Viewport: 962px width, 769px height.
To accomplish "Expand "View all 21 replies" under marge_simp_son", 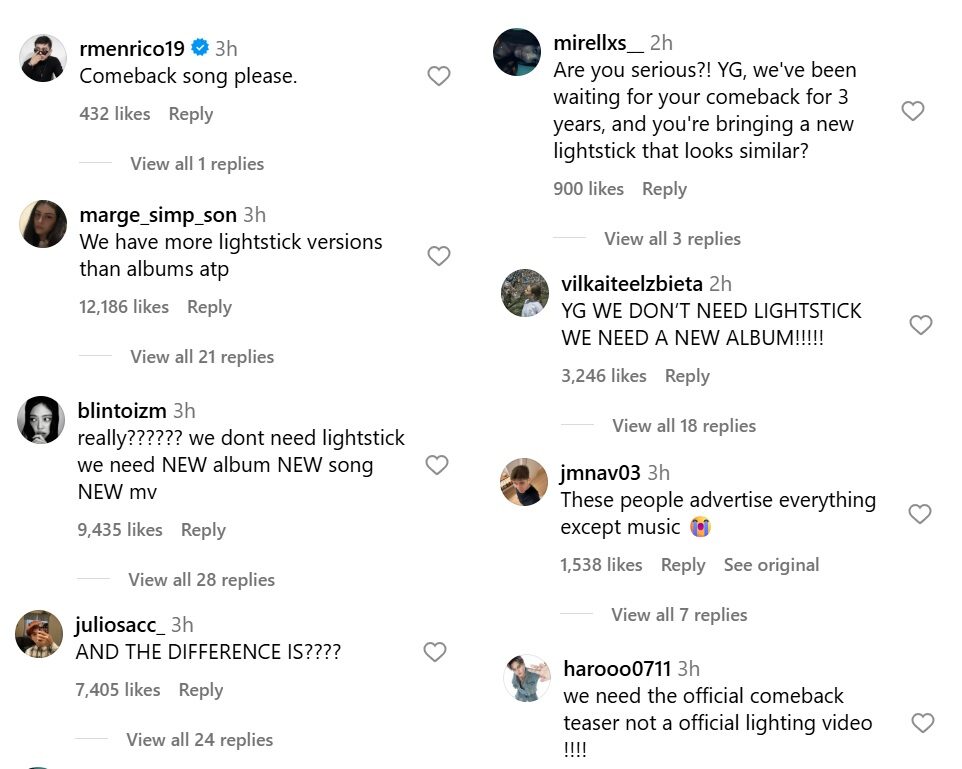I will coord(201,357).
